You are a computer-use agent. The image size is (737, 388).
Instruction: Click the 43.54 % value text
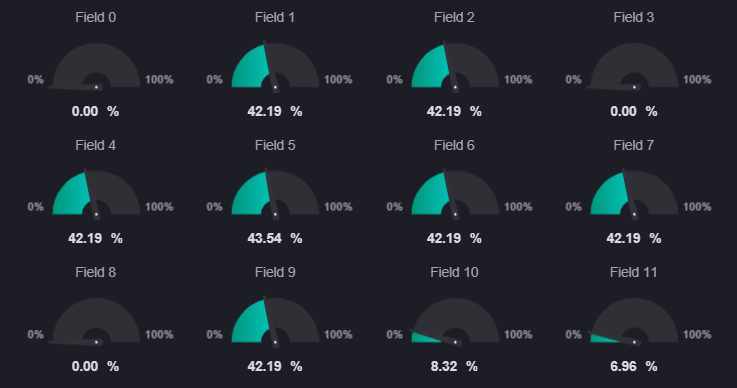[275, 238]
